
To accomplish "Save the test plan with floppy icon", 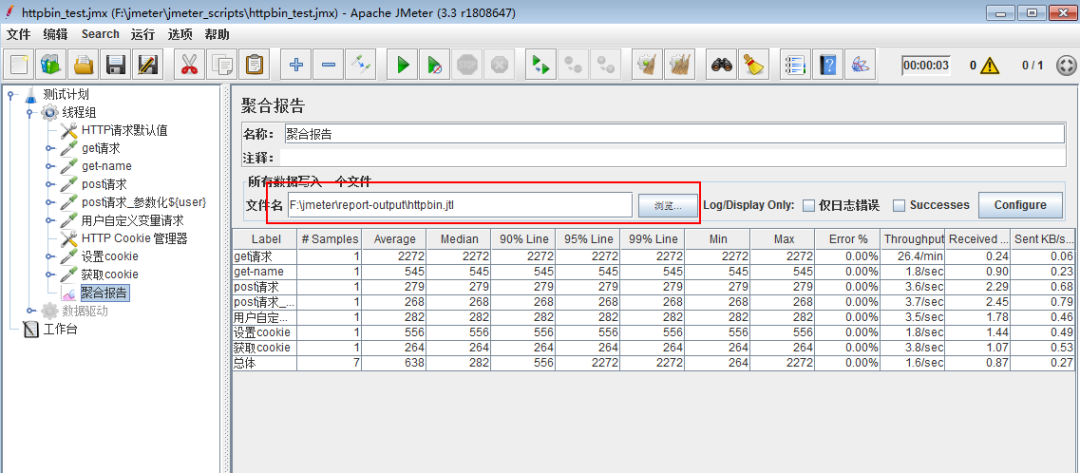I will pyautogui.click(x=115, y=65).
